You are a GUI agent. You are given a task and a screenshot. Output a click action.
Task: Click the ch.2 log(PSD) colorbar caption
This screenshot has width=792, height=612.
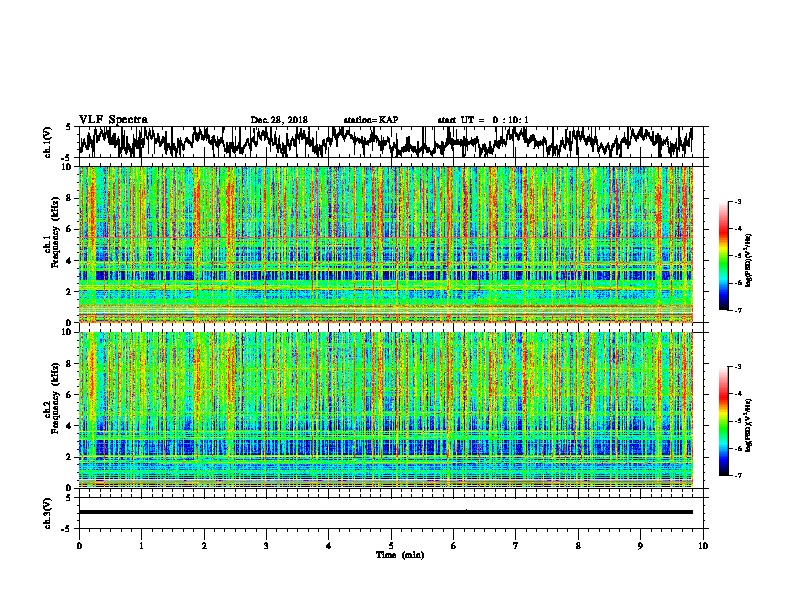(x=749, y=426)
